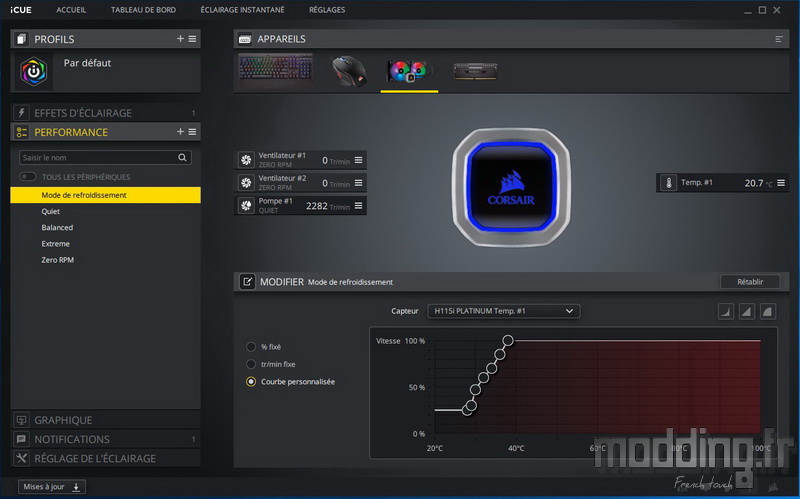Select the Extreme cooling mode
The height and width of the screenshot is (499, 800).
[105, 244]
